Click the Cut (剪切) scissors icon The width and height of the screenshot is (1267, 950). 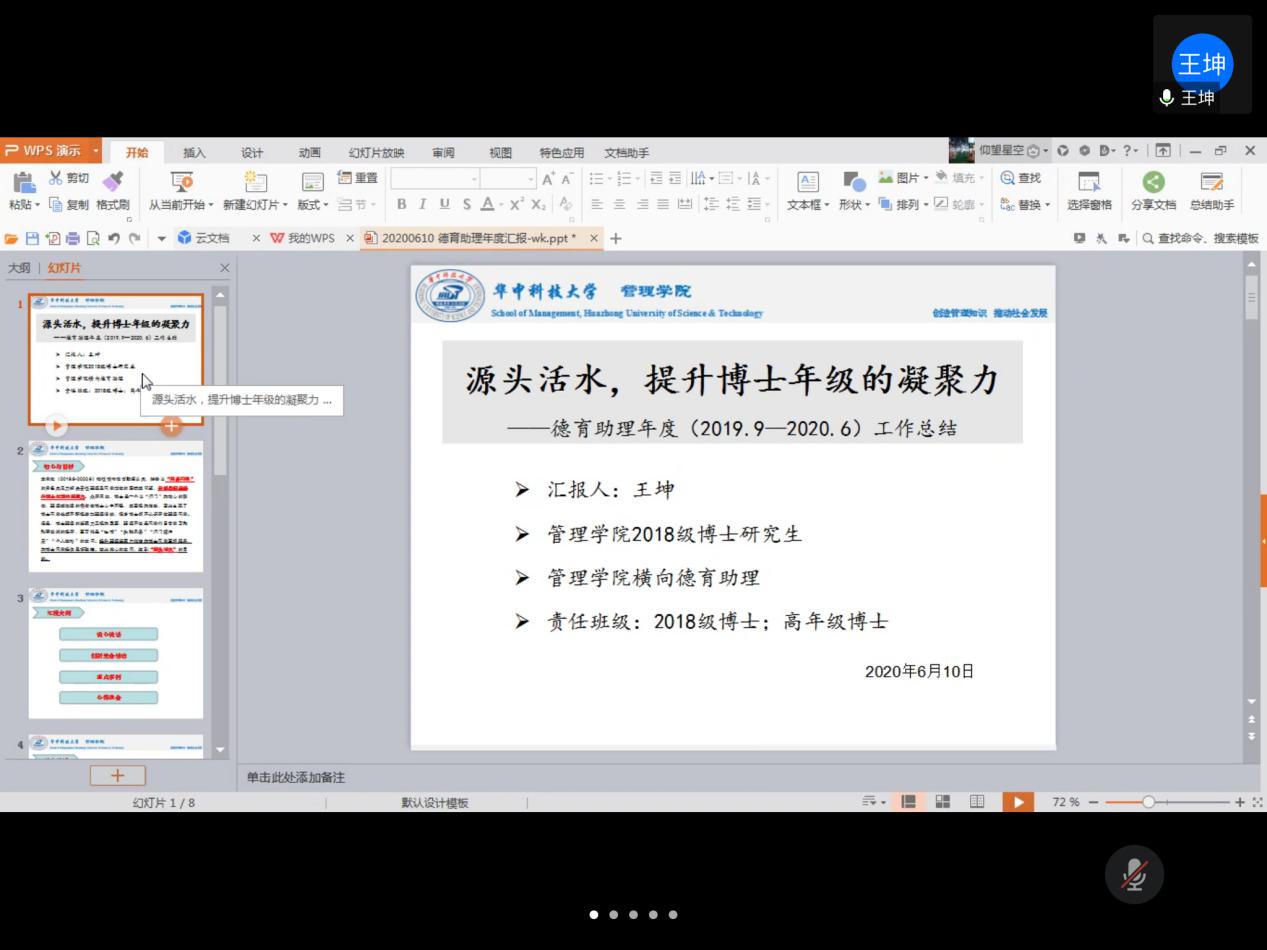coord(56,179)
